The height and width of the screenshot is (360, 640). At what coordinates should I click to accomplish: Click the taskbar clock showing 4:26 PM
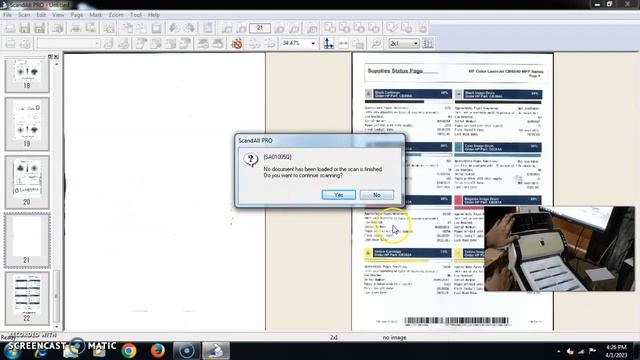616,351
